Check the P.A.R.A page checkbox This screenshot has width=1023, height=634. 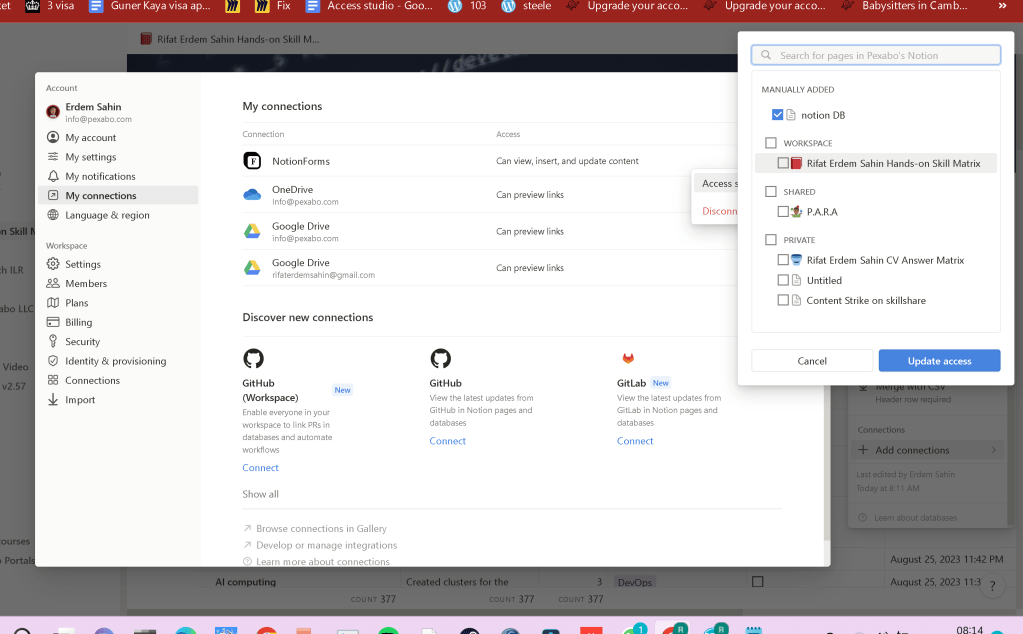pyautogui.click(x=783, y=211)
